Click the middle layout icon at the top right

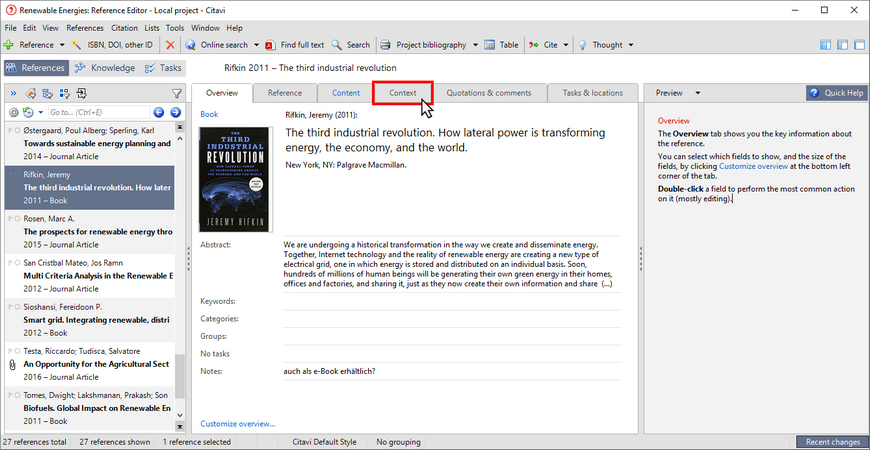click(843, 45)
